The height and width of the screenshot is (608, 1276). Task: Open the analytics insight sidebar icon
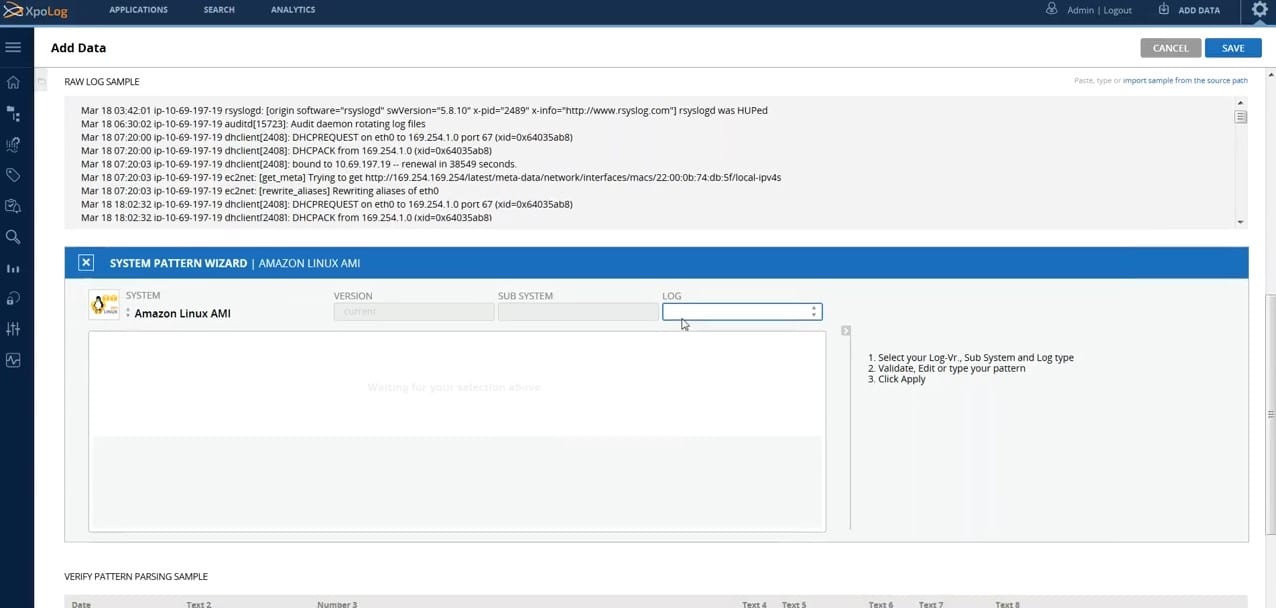13,144
